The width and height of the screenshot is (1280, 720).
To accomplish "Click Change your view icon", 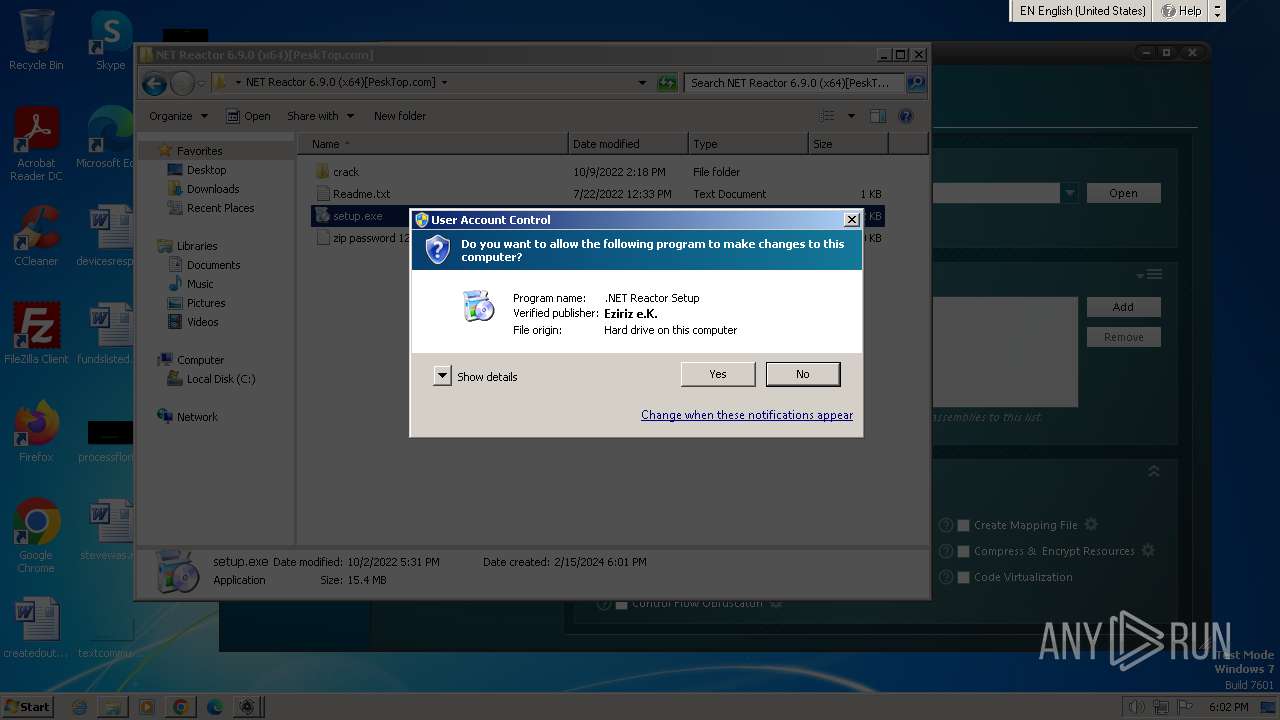I will pos(828,116).
